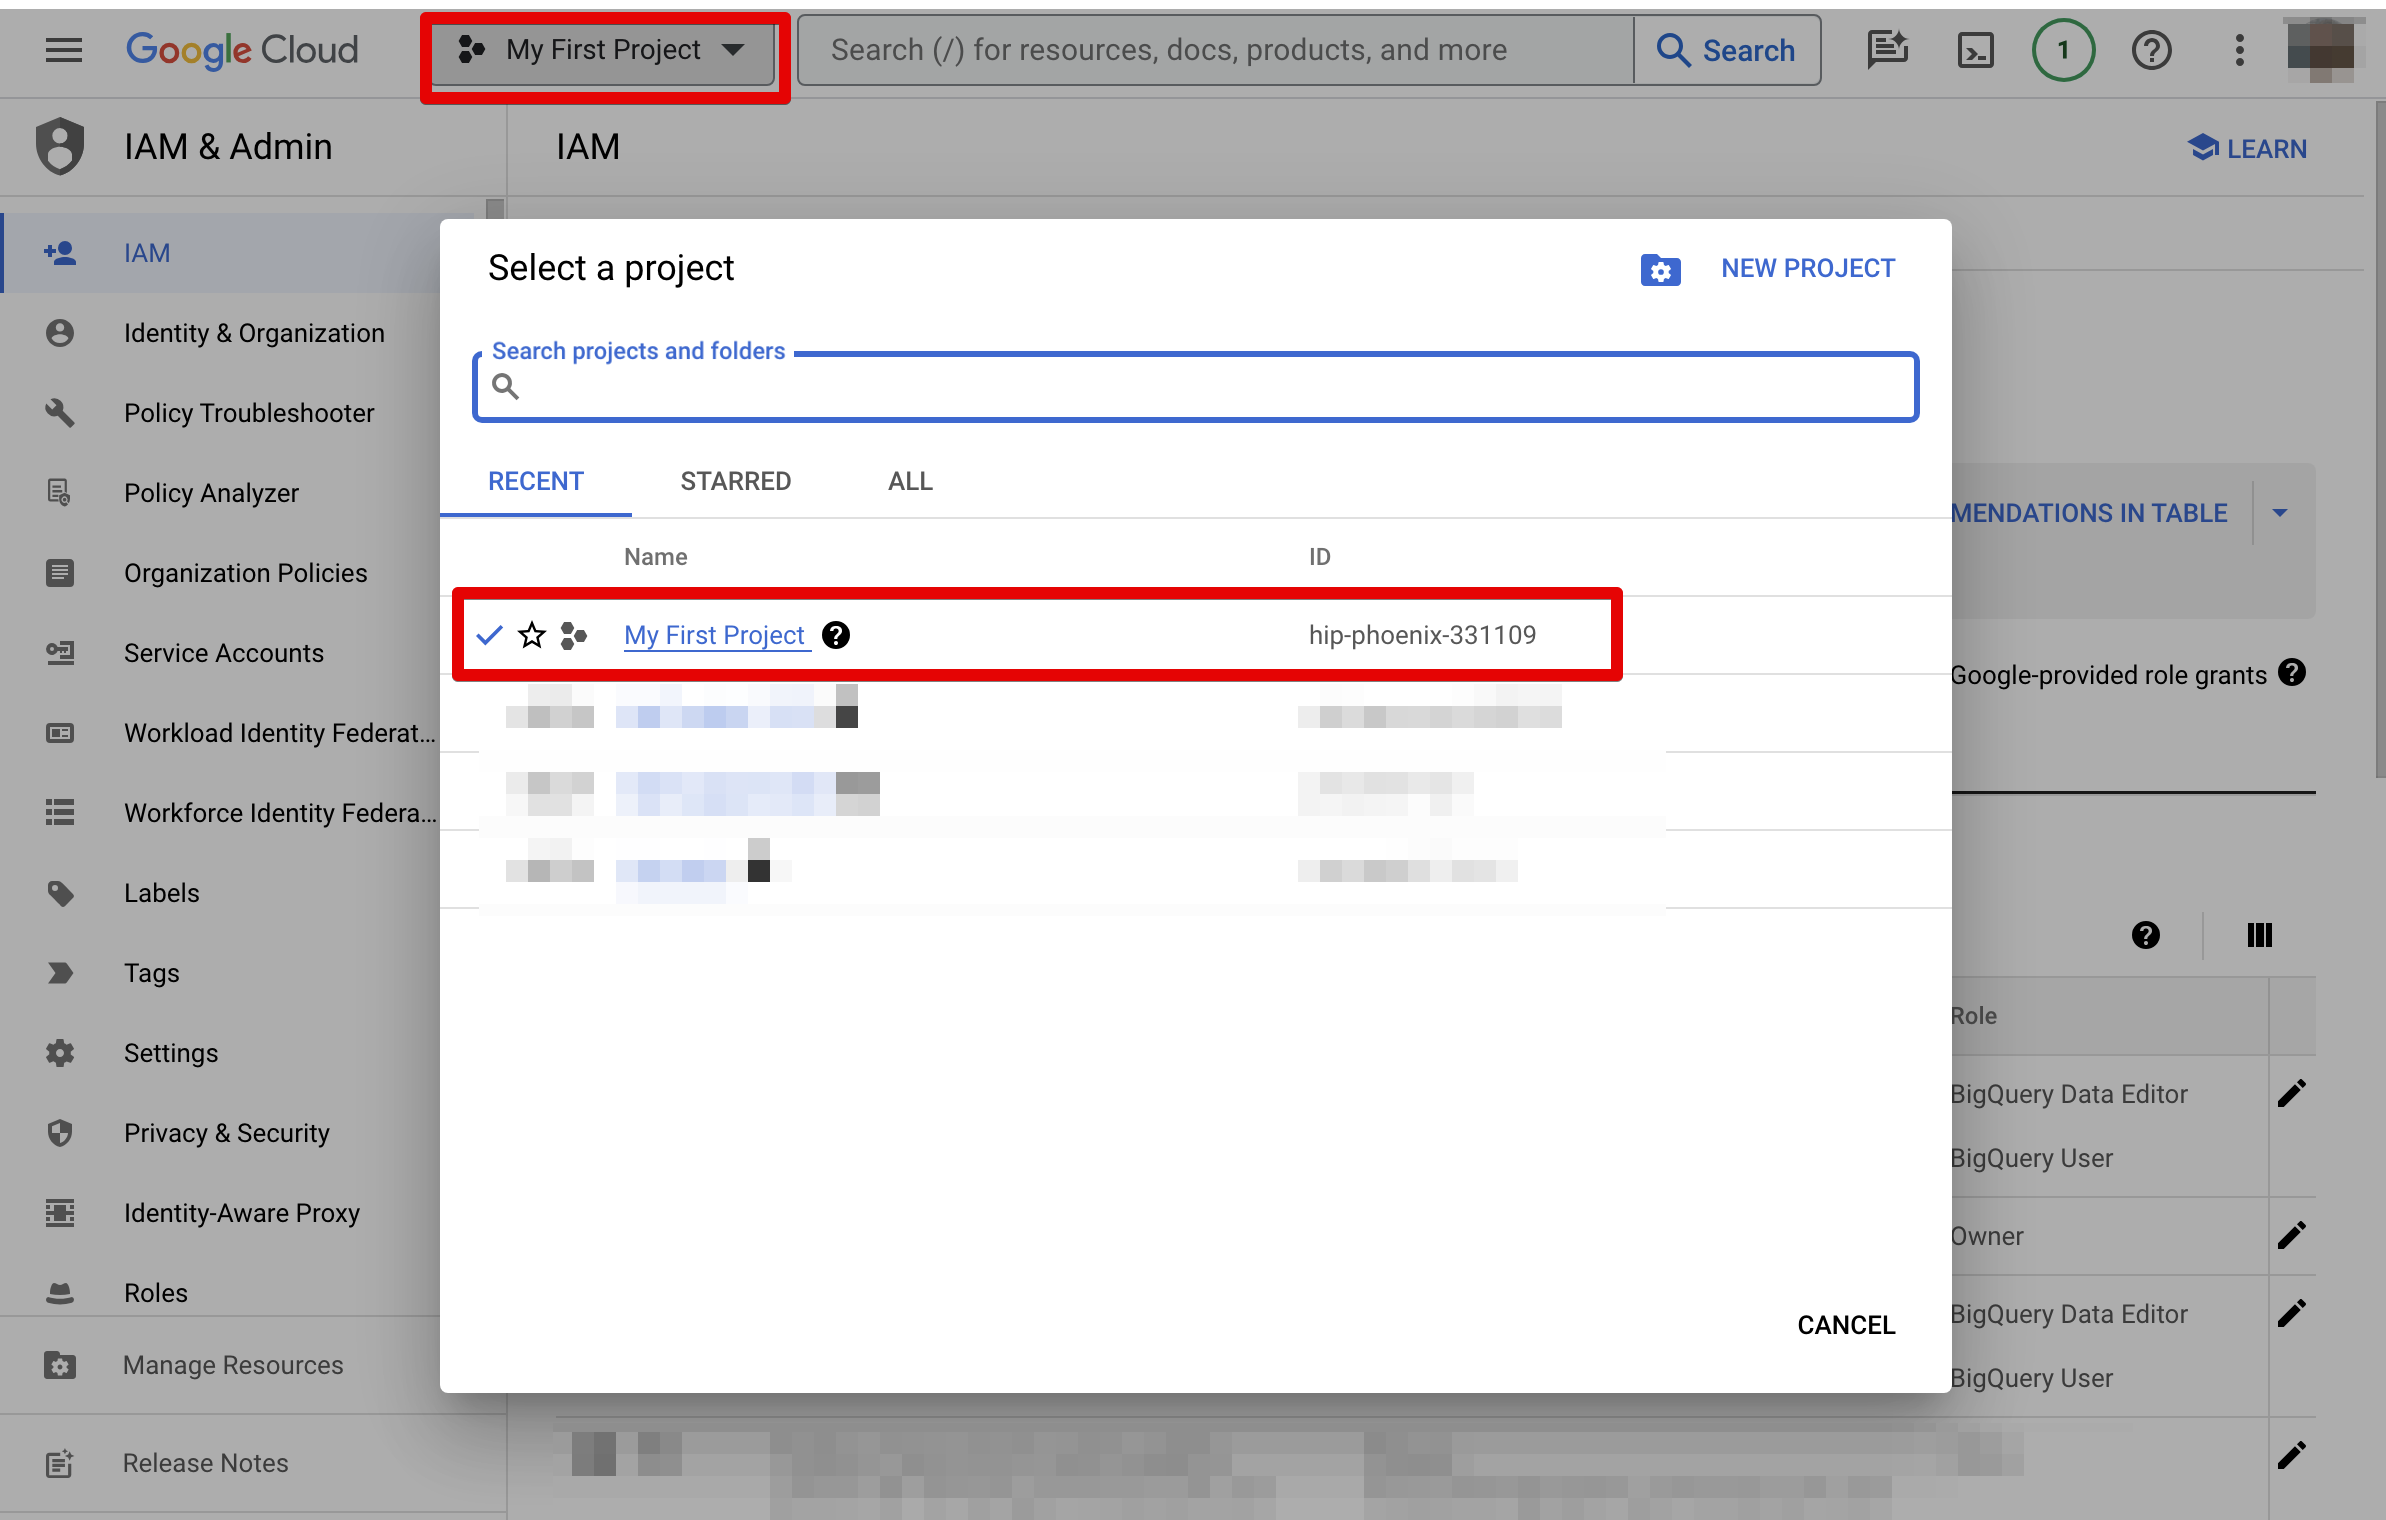The width and height of the screenshot is (2386, 1520).
Task: Open the Service Accounts section
Action: click(223, 653)
